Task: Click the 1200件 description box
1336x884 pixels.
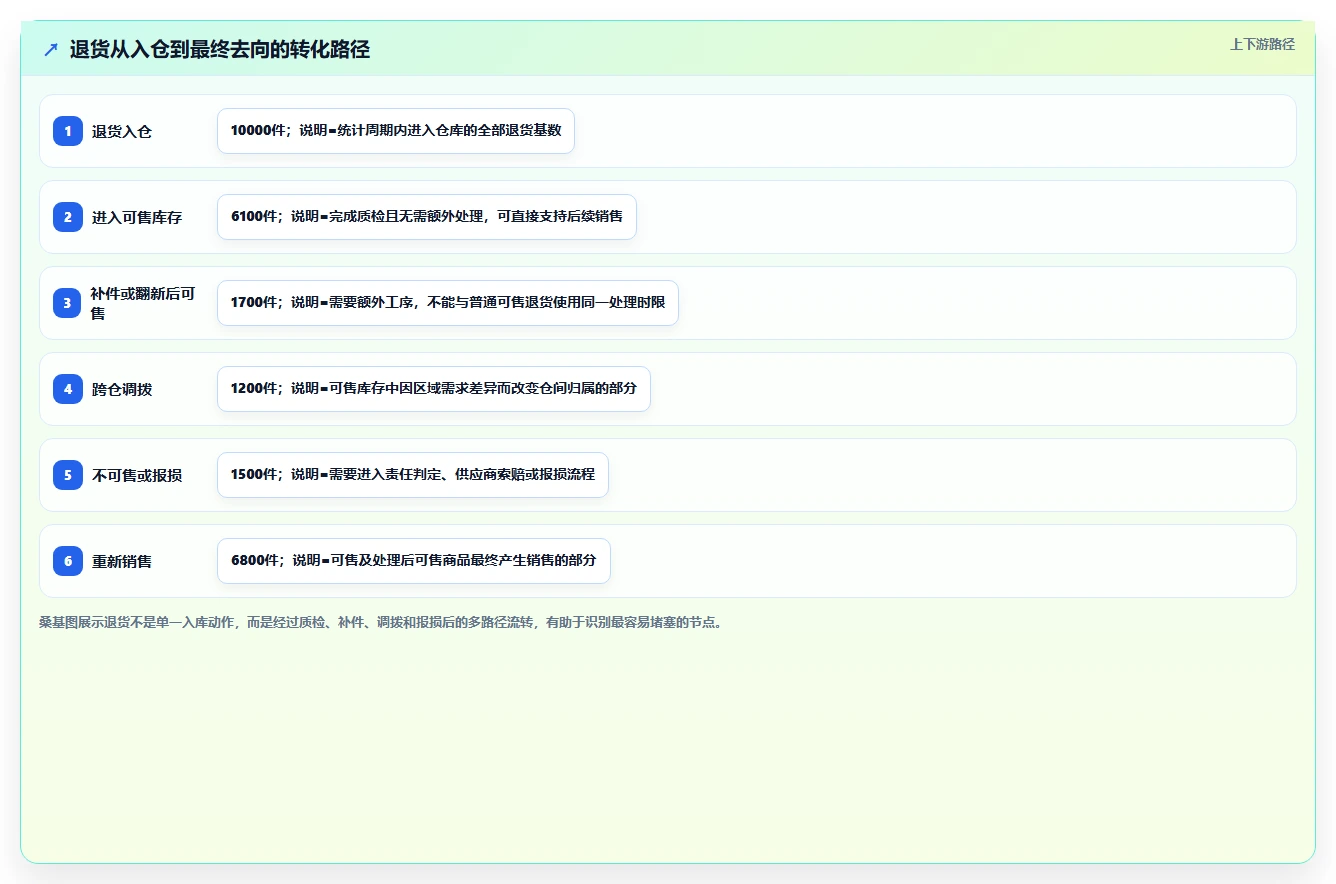Action: [x=434, y=389]
